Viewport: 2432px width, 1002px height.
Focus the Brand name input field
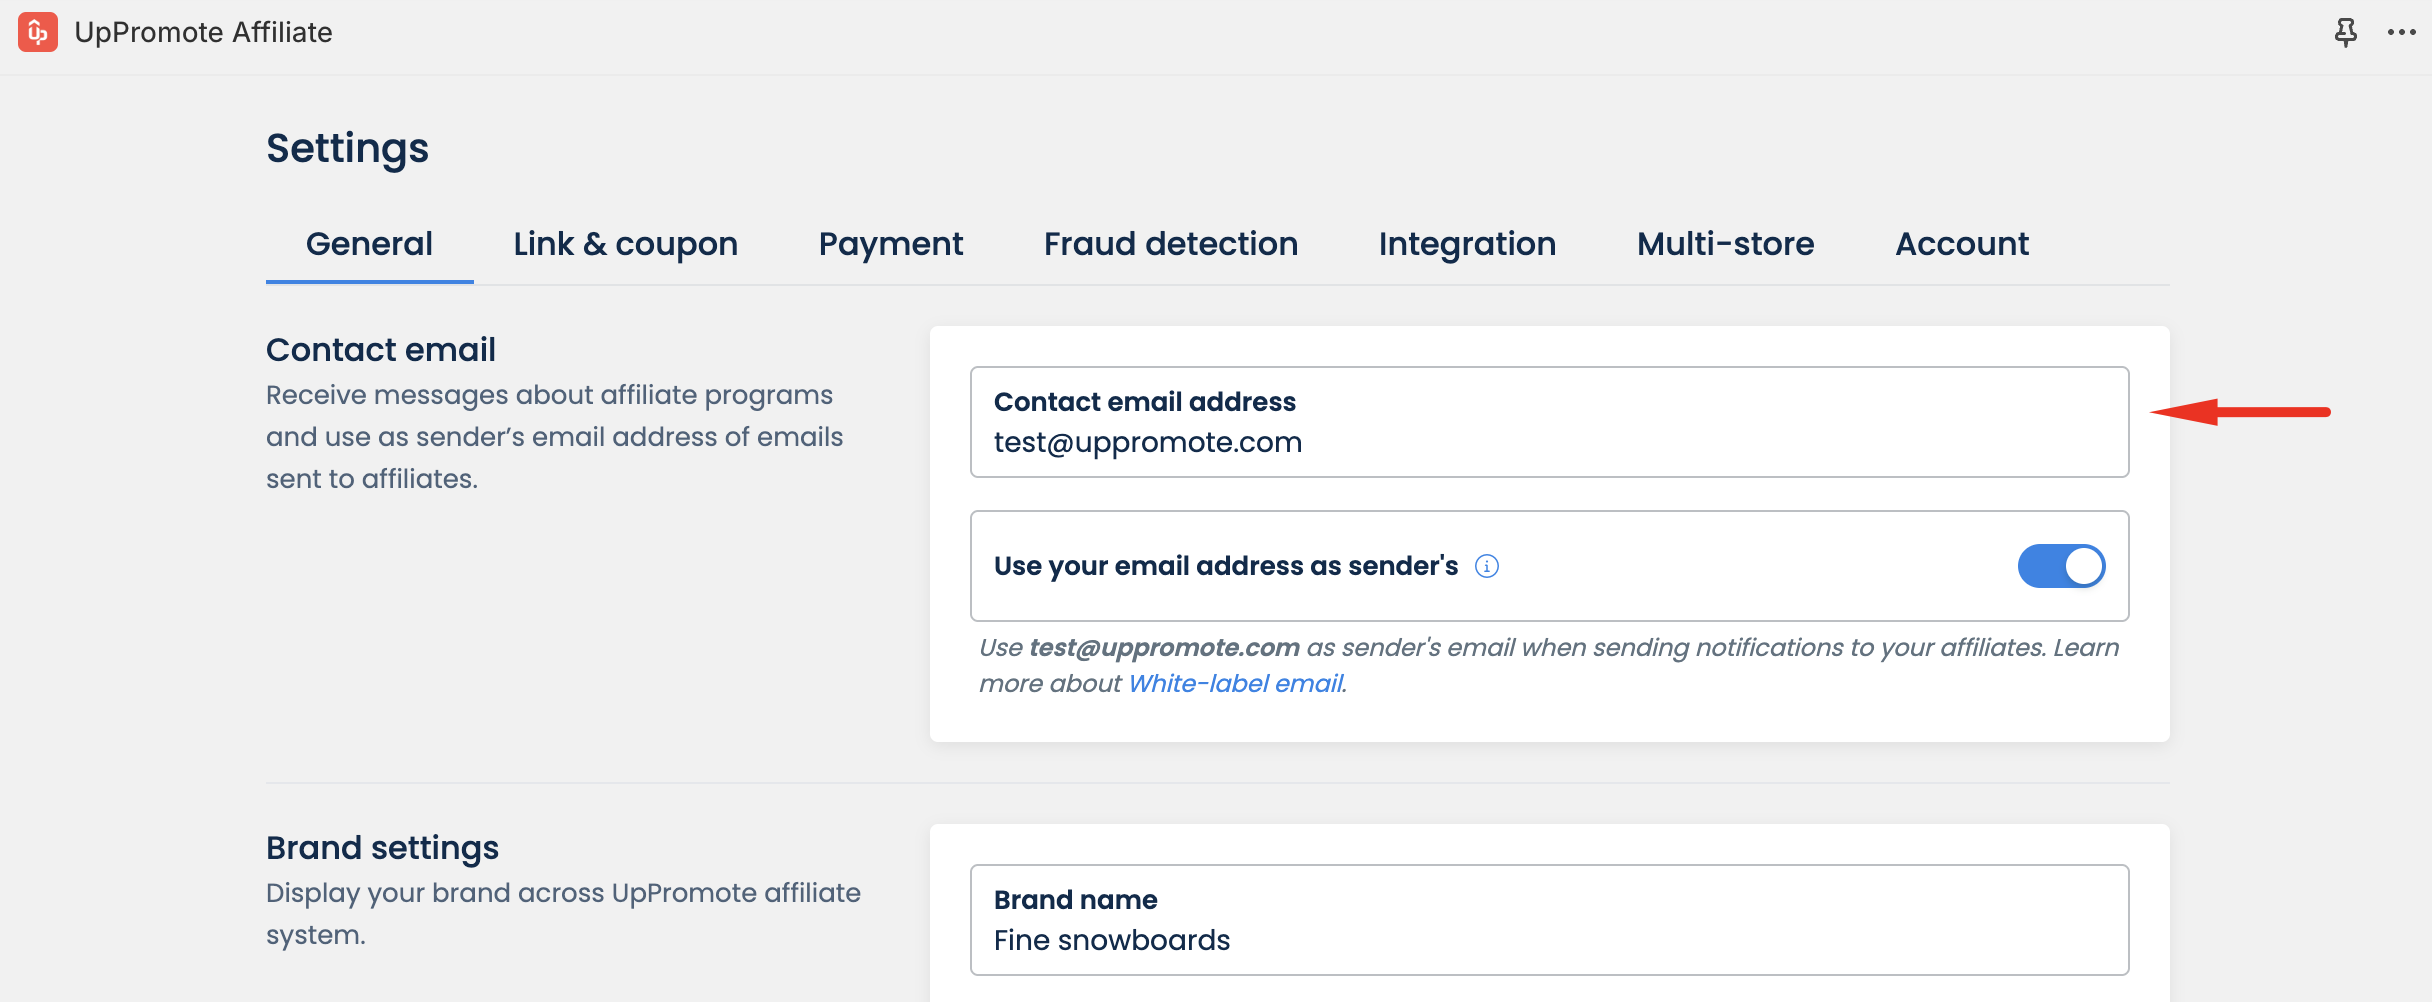coord(1548,940)
